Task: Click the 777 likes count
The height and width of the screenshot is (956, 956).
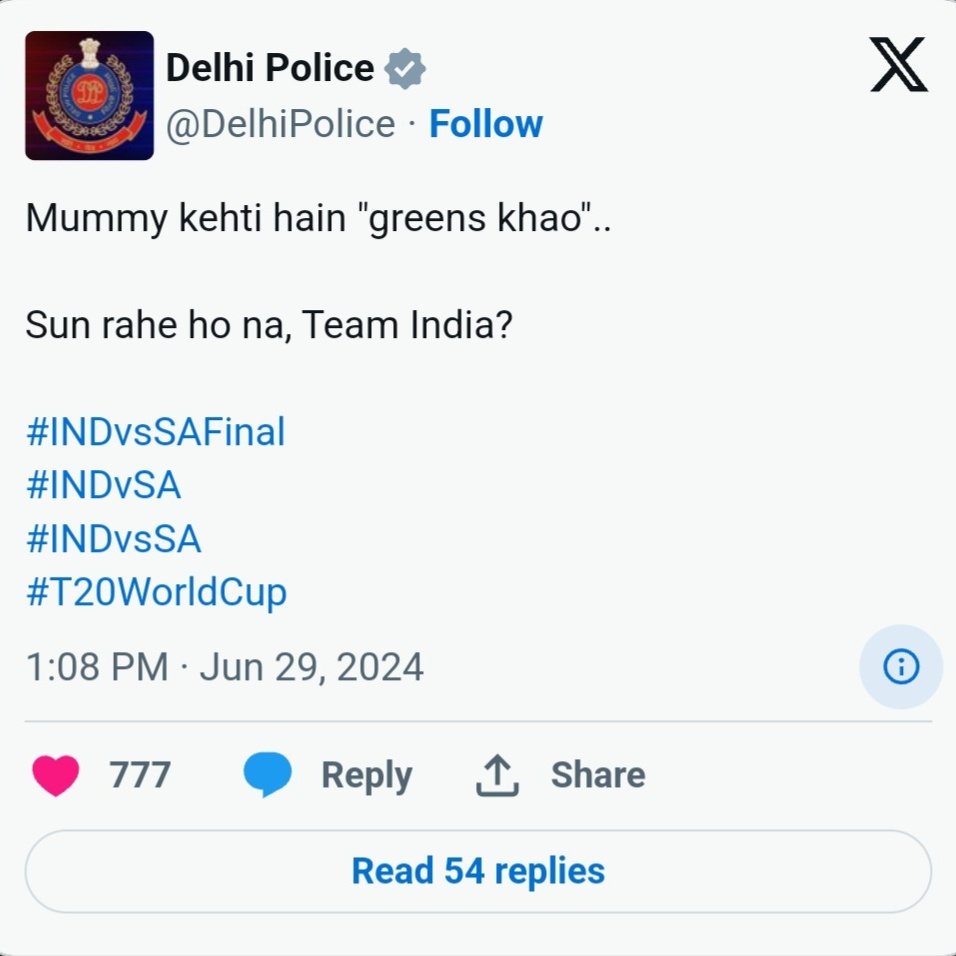Action: pos(140,775)
